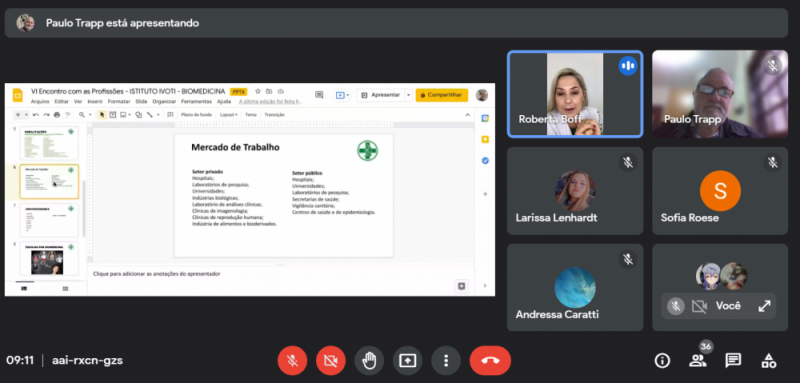Open the Ferramentas menu
Screen dimensions: 800x383
point(196,101)
